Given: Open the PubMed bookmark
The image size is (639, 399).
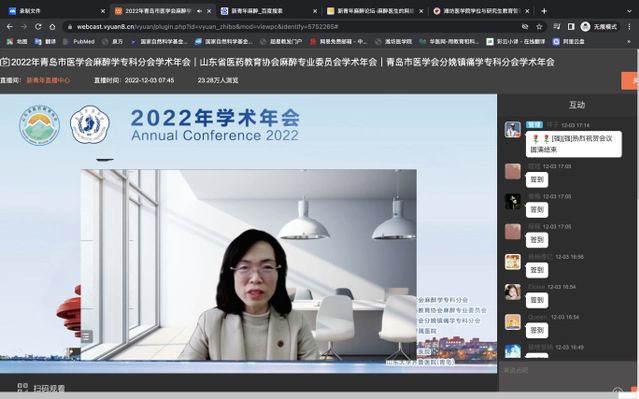Looking at the screenshot, I should (79, 42).
